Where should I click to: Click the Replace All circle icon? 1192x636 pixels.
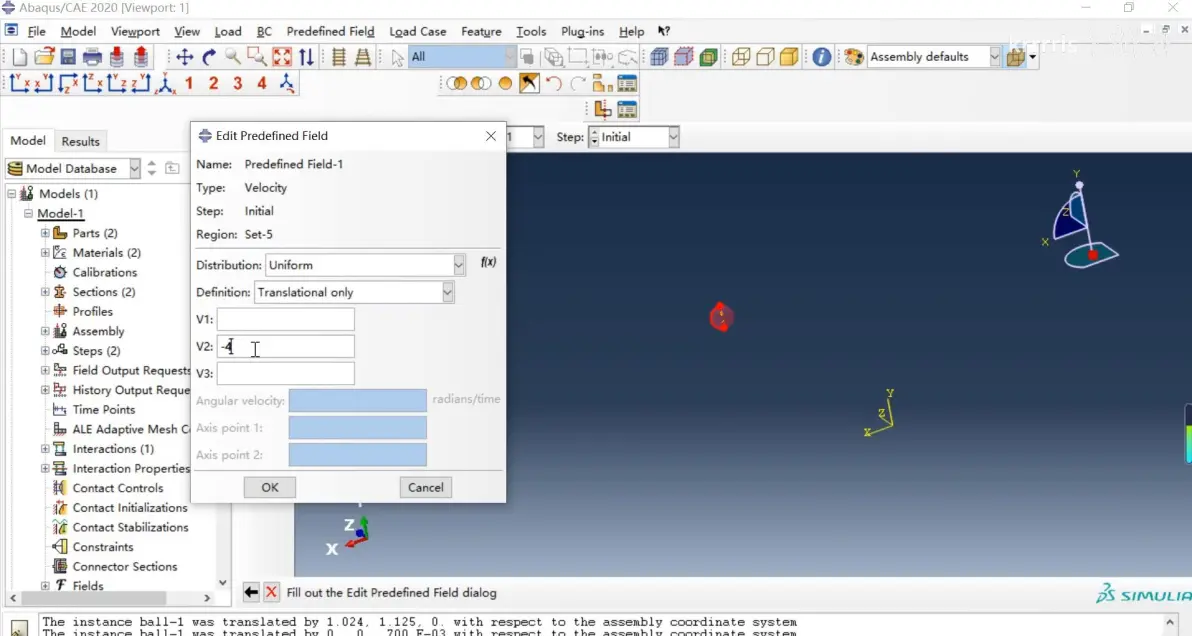point(506,84)
